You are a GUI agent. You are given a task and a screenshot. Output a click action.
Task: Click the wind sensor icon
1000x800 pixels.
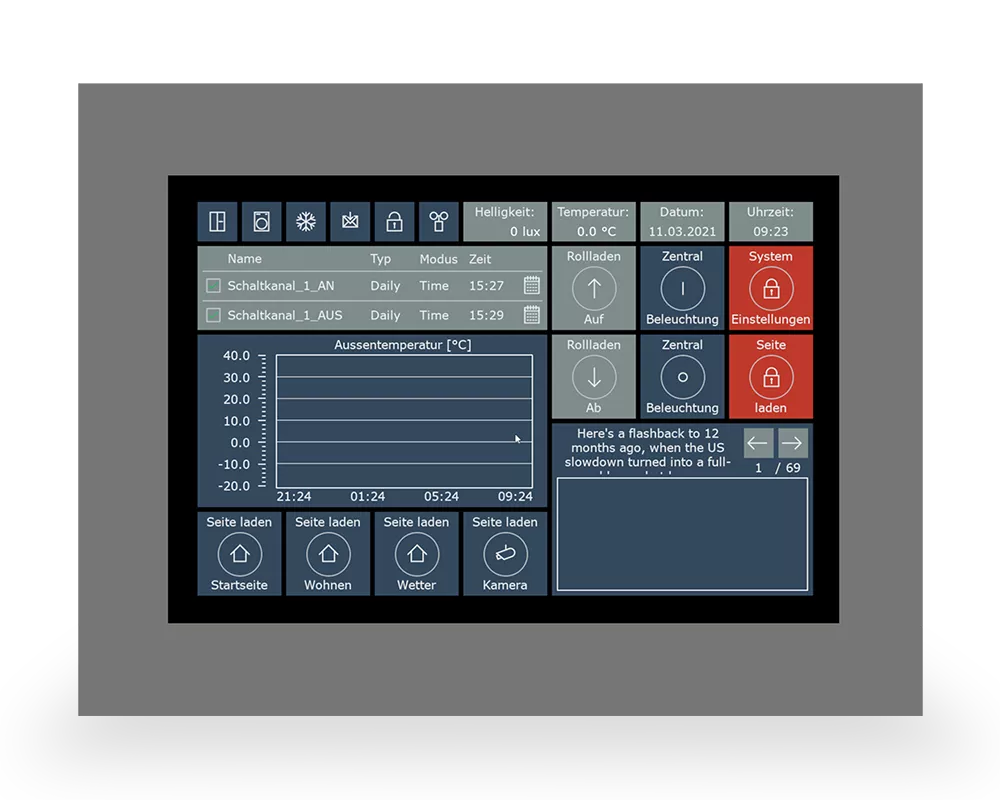click(438, 222)
